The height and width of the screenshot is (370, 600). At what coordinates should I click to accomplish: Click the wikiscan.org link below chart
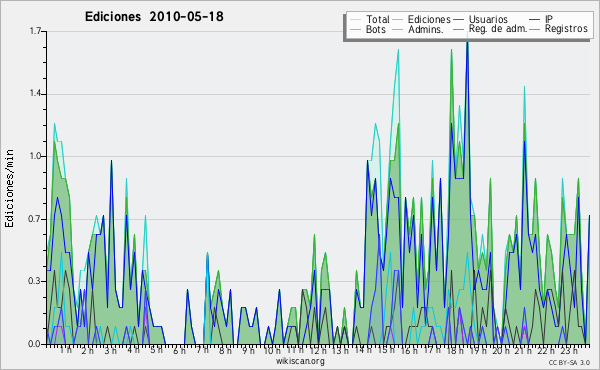coord(300,361)
